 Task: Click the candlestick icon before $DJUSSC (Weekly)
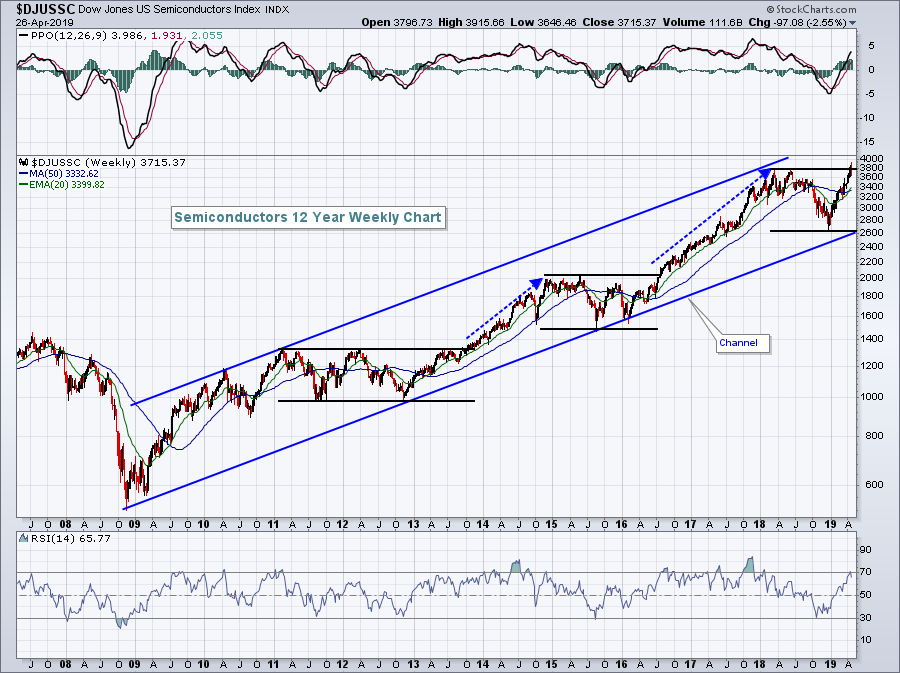tap(23, 162)
